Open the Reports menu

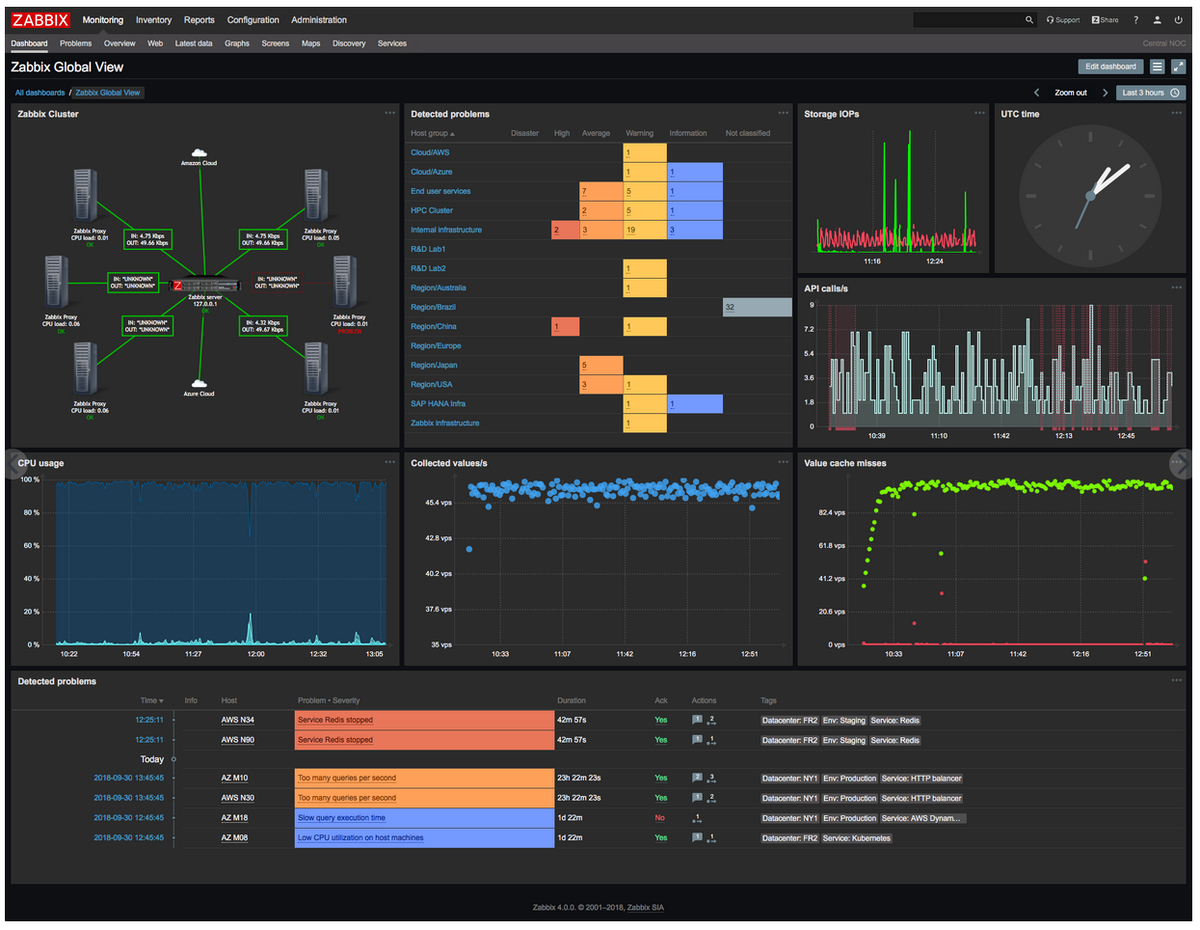199,20
